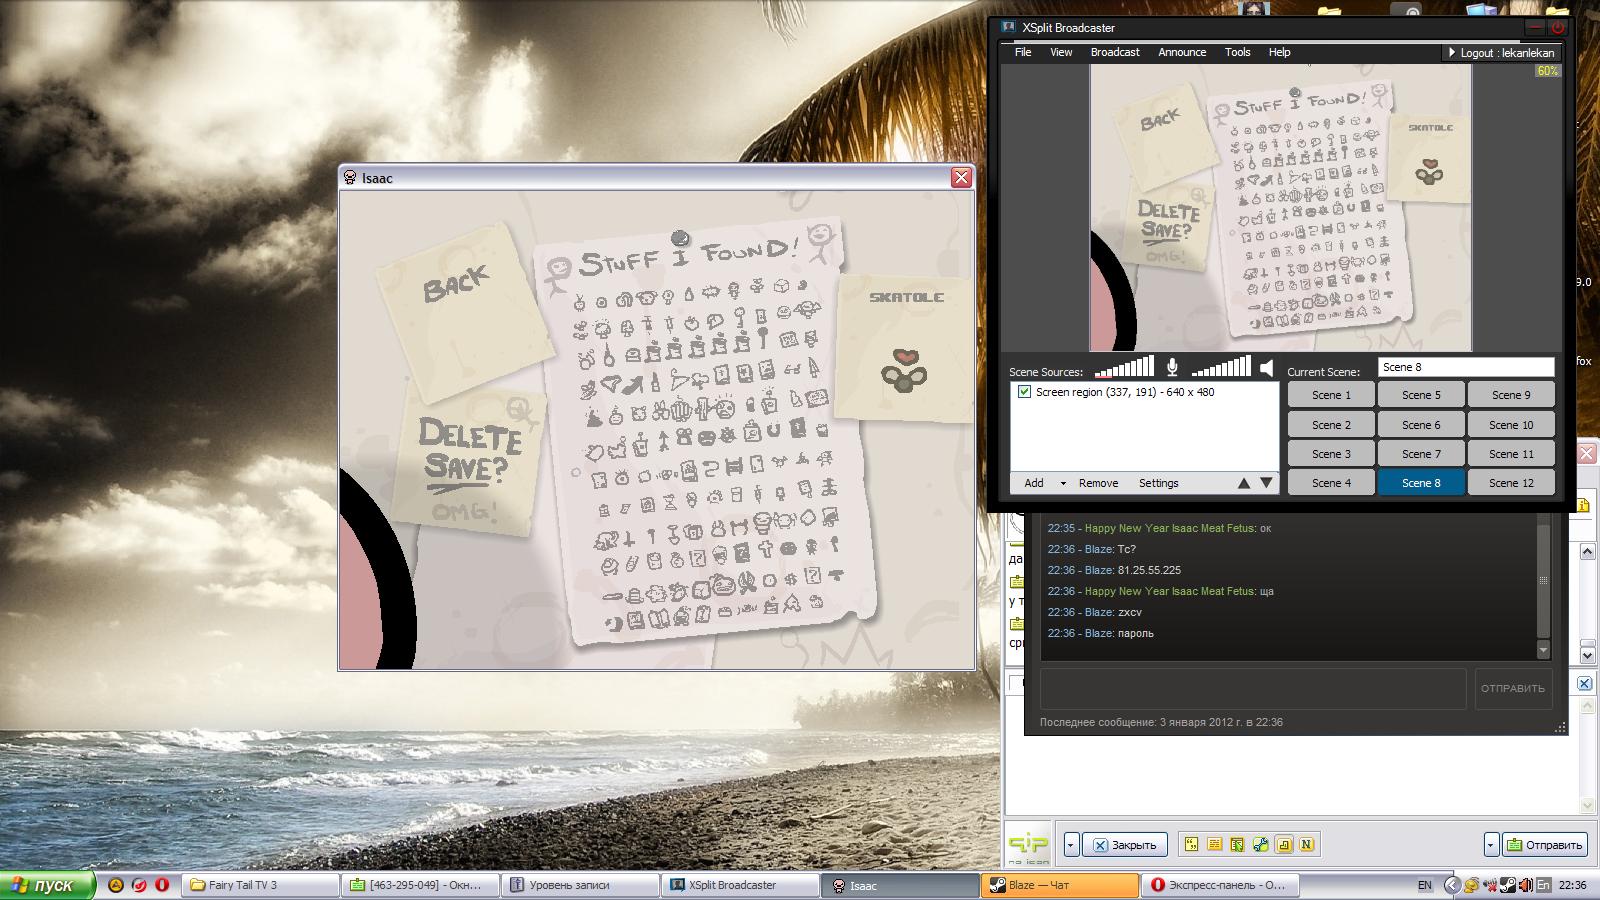Toggle the Screen region source checkbox

(x=1024, y=392)
